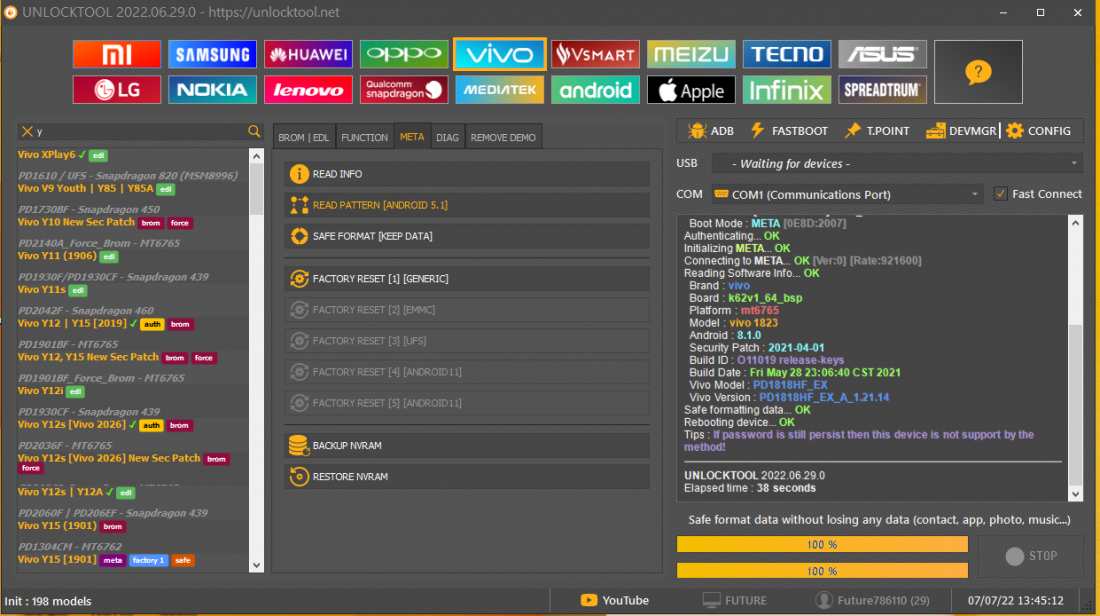The image size is (1100, 616).
Task: Select the MediaTek logo
Action: point(499,90)
